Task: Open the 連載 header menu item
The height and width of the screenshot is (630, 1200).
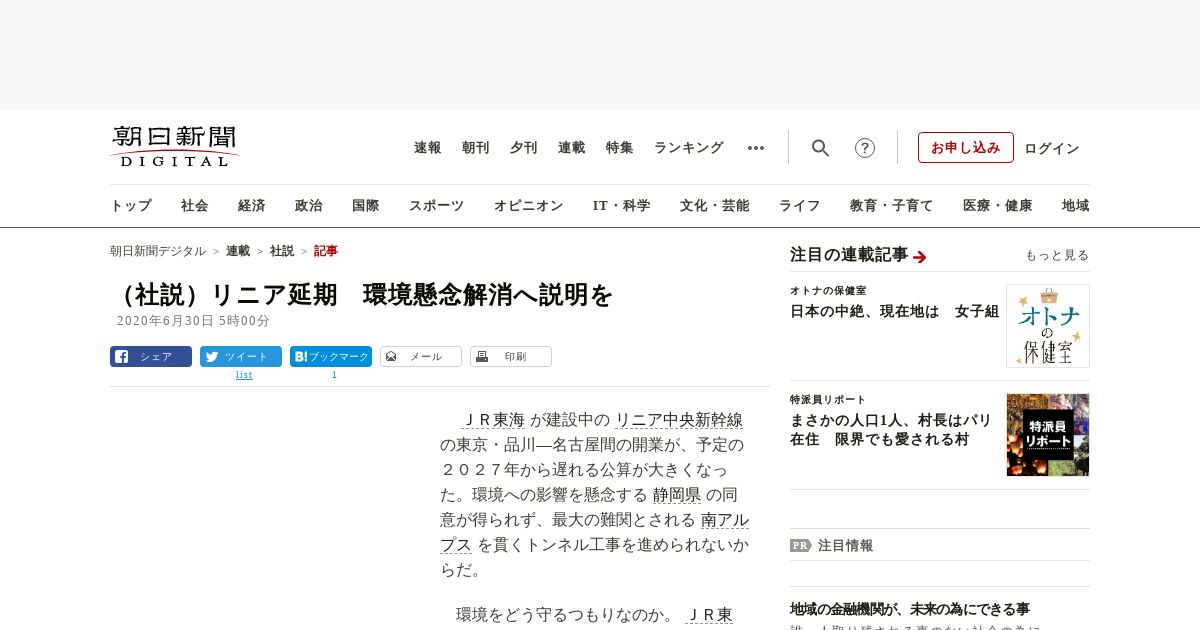Action: (x=572, y=148)
